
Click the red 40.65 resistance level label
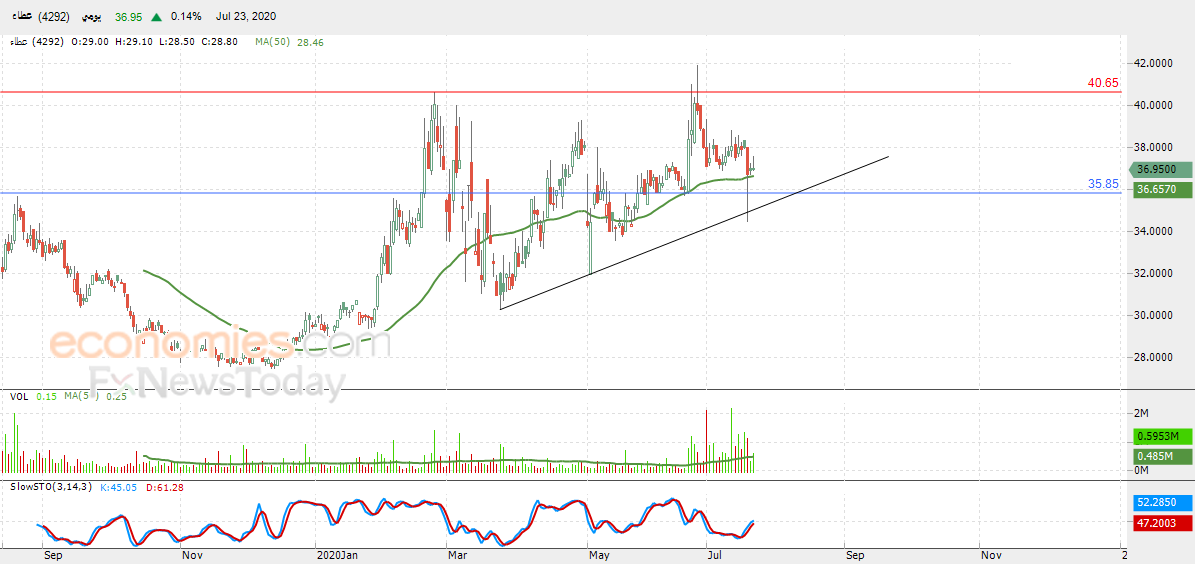tap(1104, 83)
